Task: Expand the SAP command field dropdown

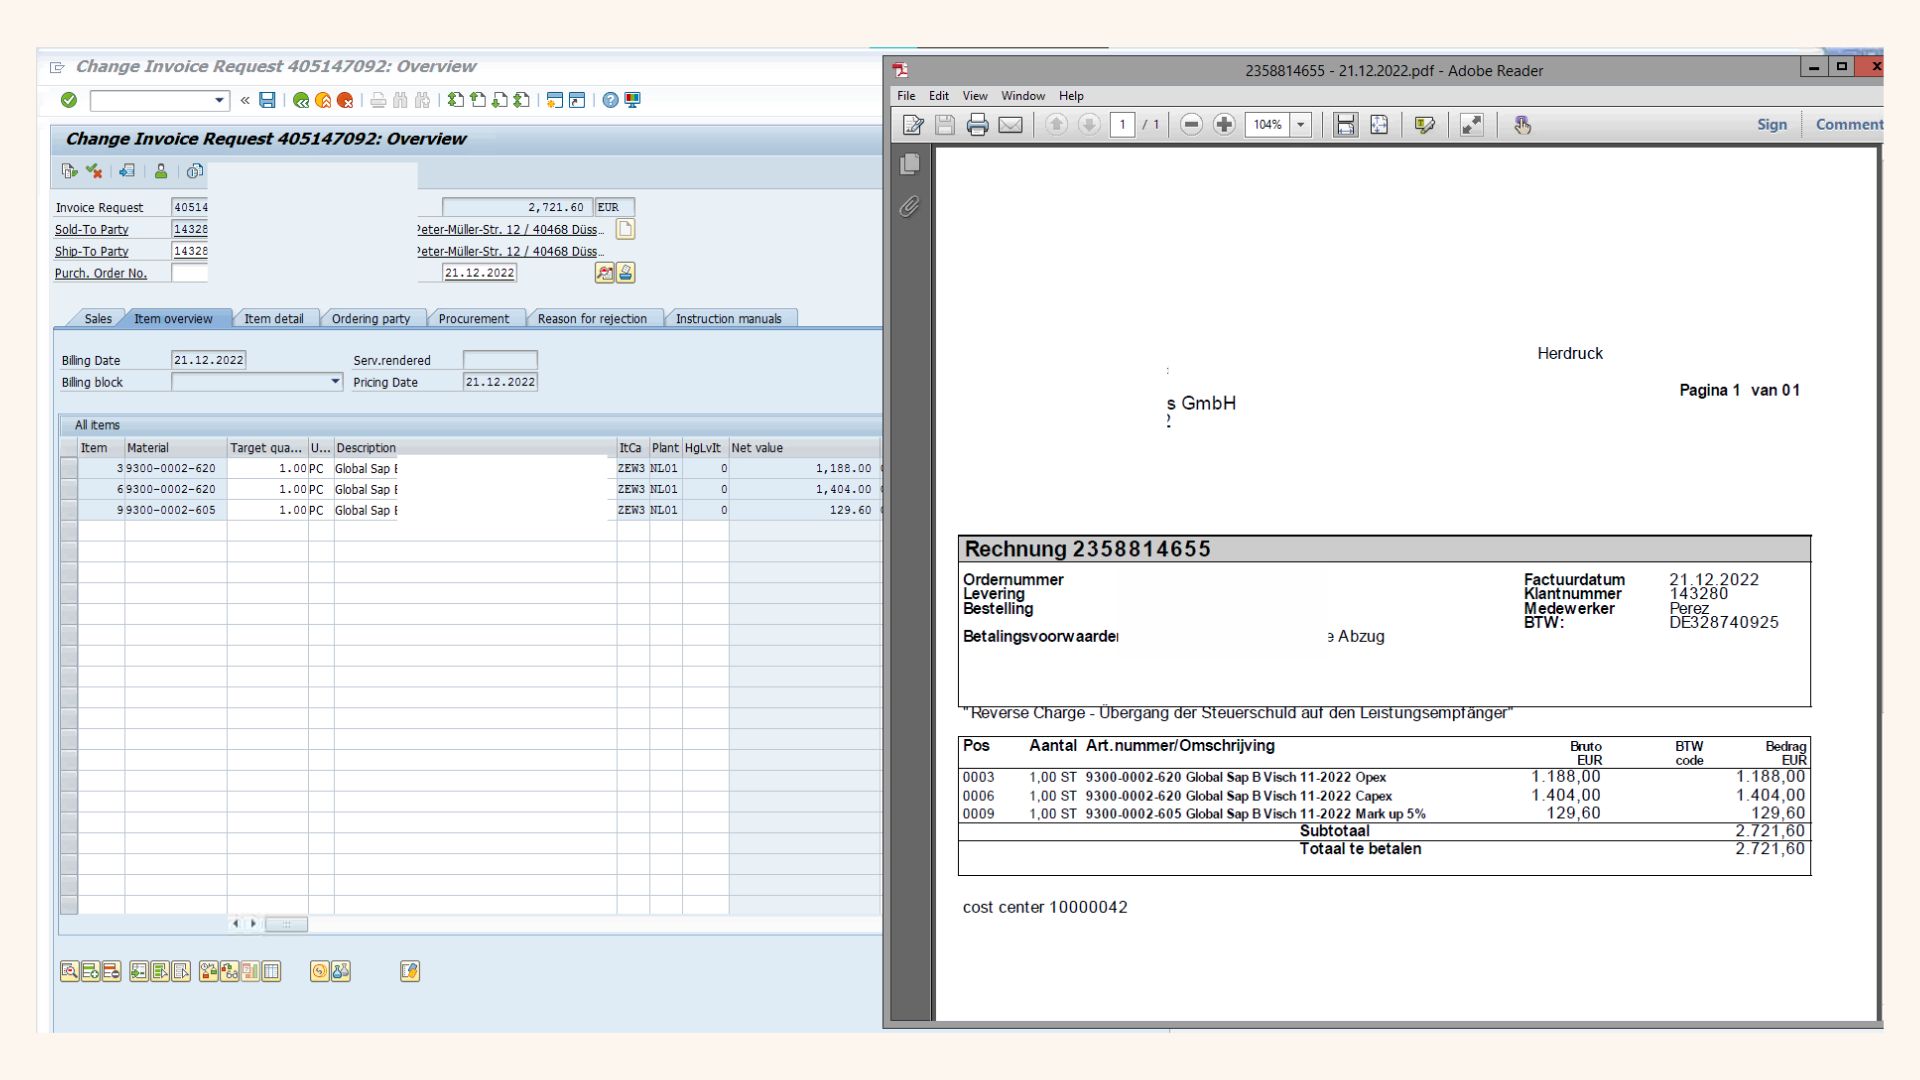Action: 220,100
